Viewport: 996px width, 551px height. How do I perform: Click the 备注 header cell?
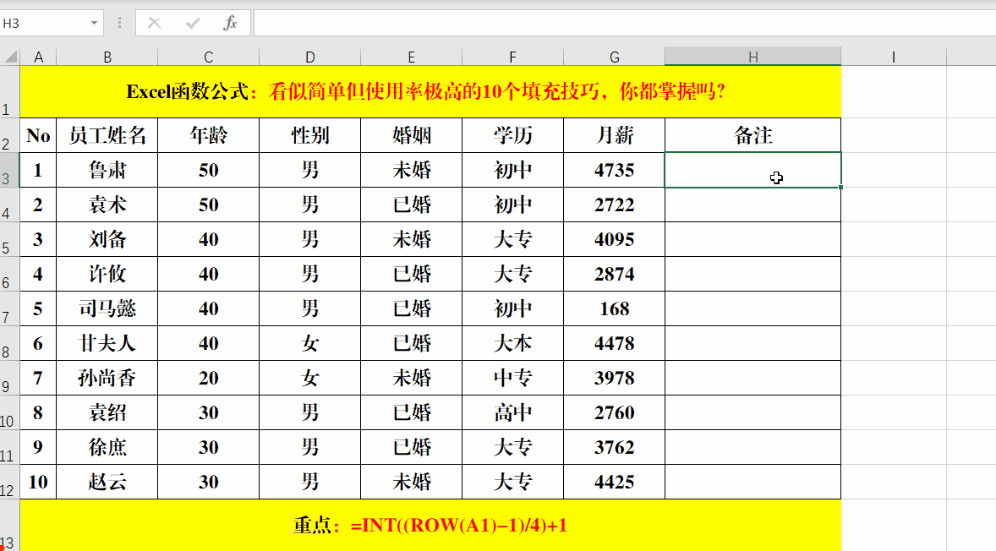(753, 135)
